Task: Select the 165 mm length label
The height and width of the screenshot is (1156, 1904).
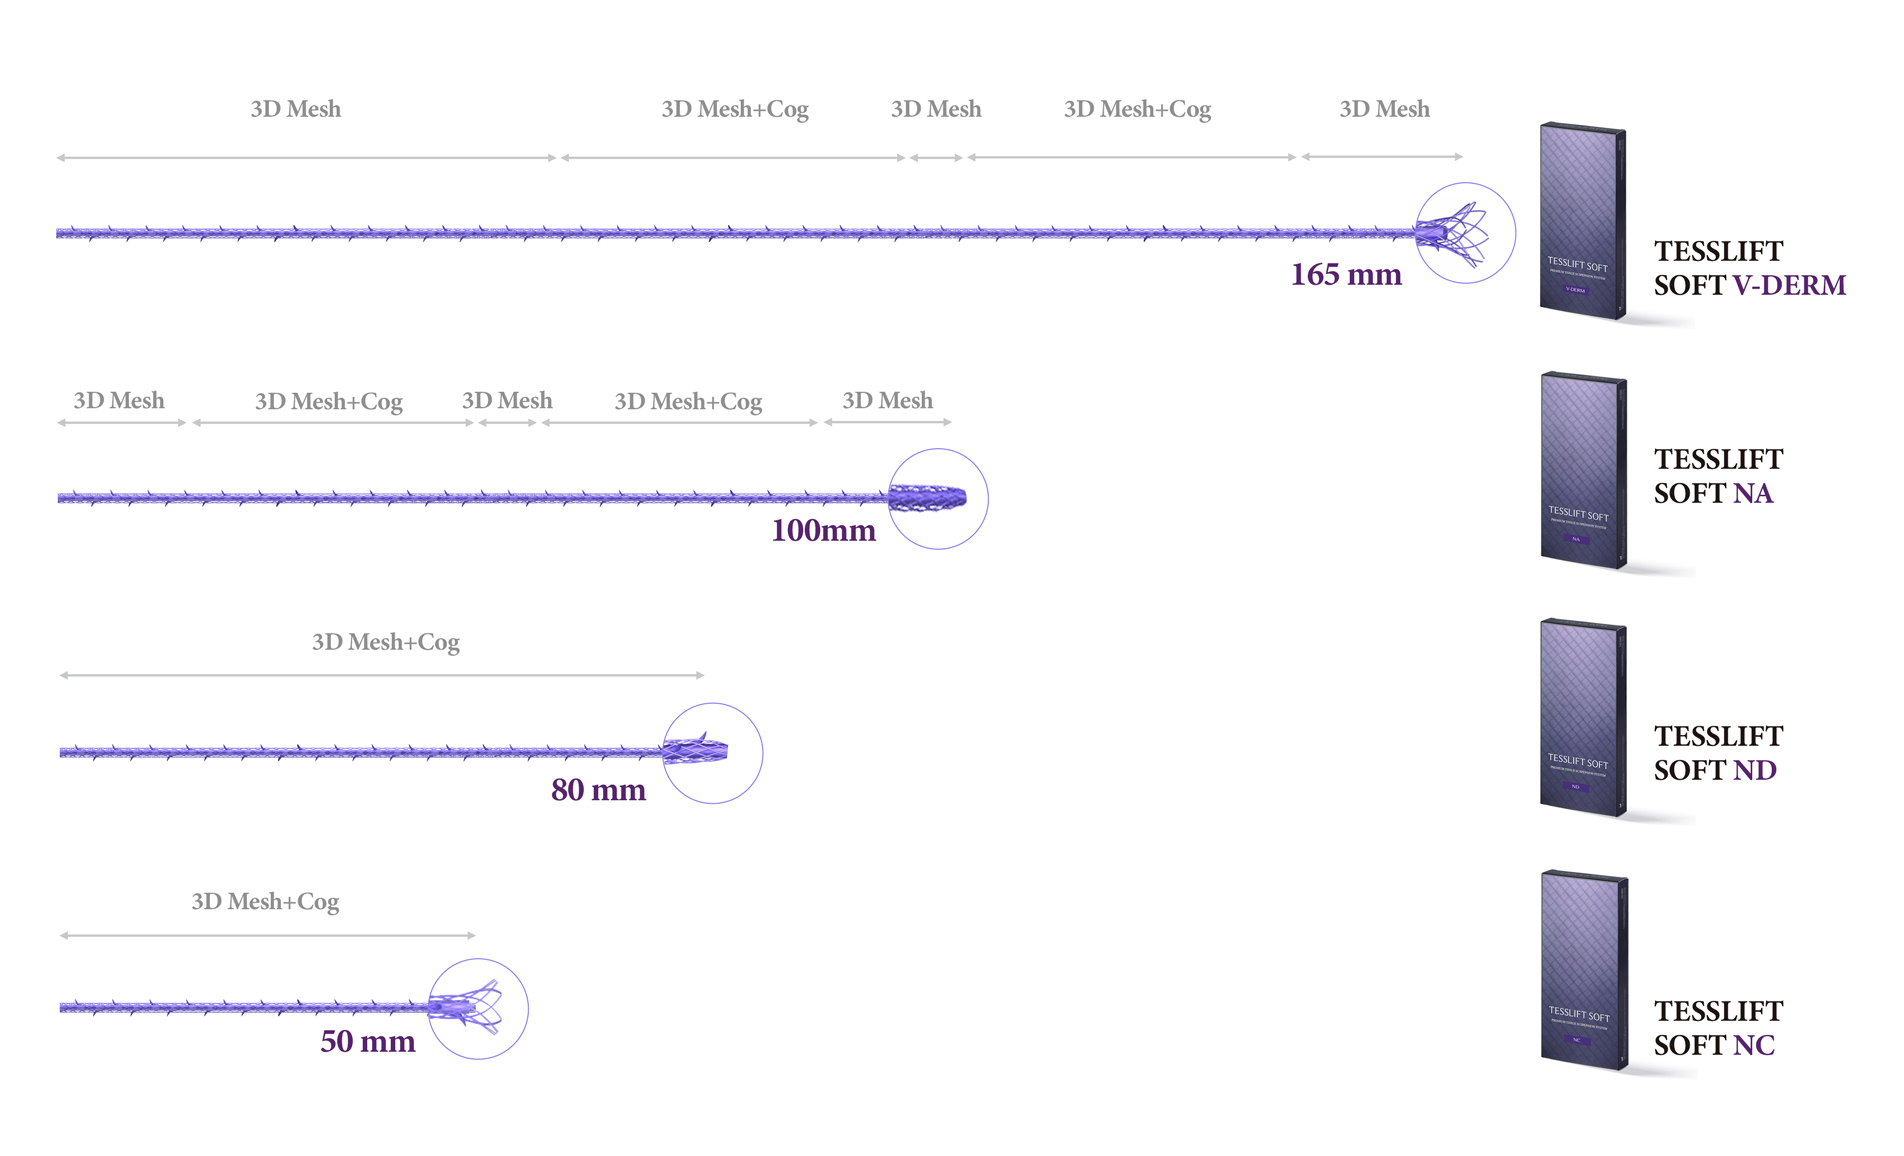Action: click(x=1346, y=275)
